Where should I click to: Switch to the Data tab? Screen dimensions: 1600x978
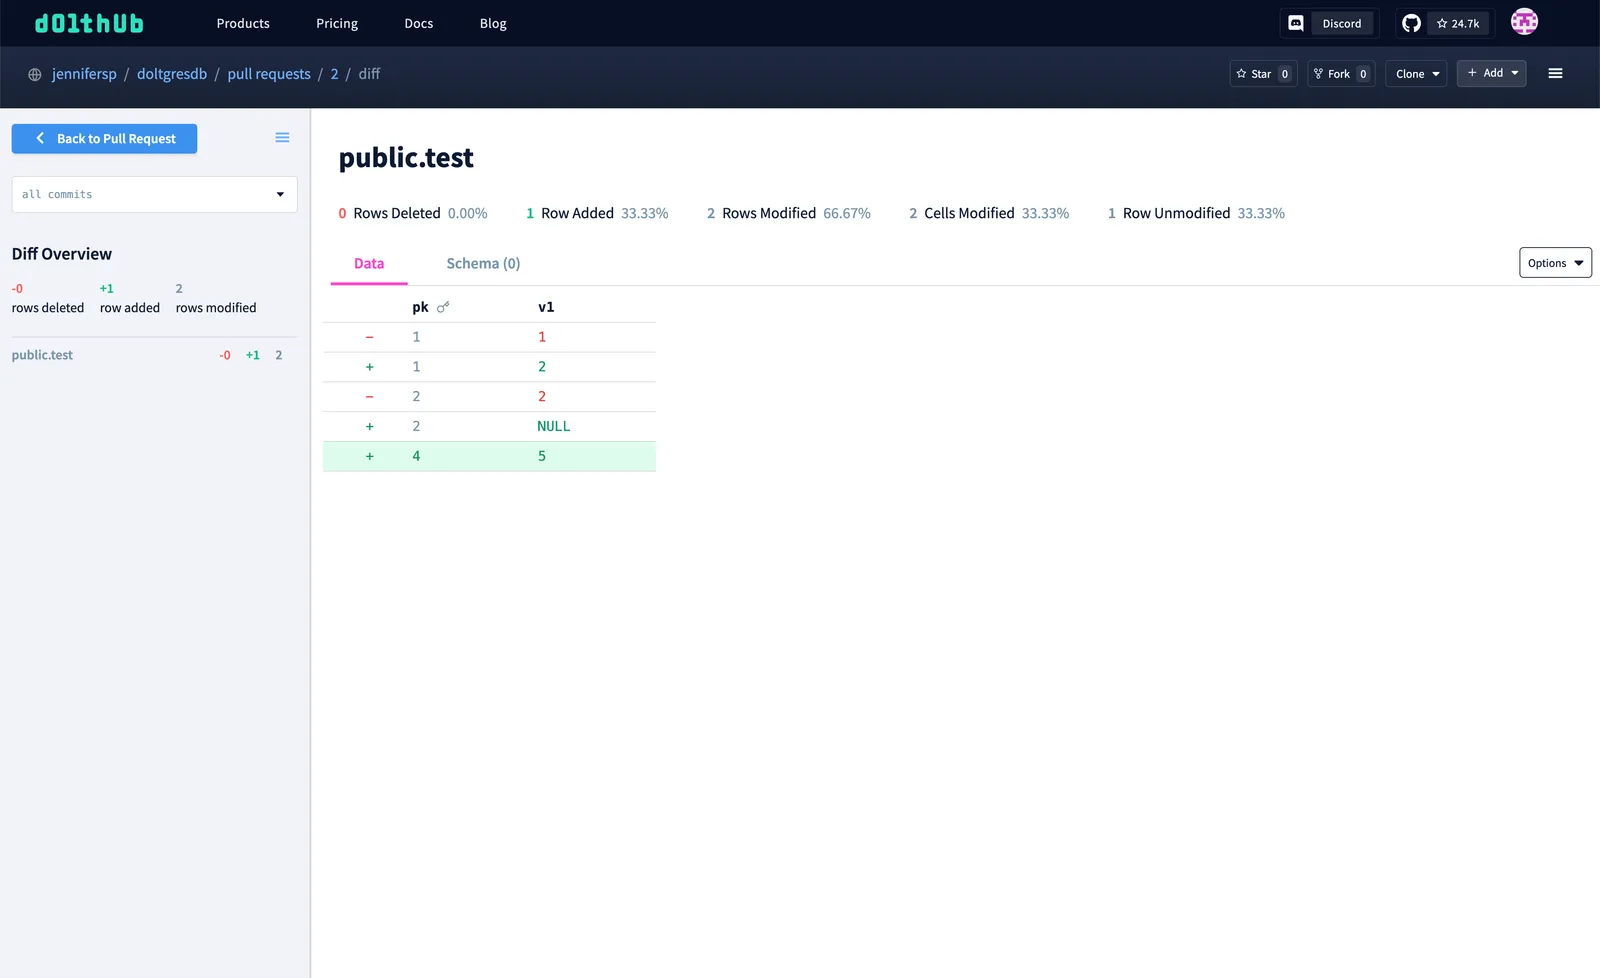(x=369, y=263)
